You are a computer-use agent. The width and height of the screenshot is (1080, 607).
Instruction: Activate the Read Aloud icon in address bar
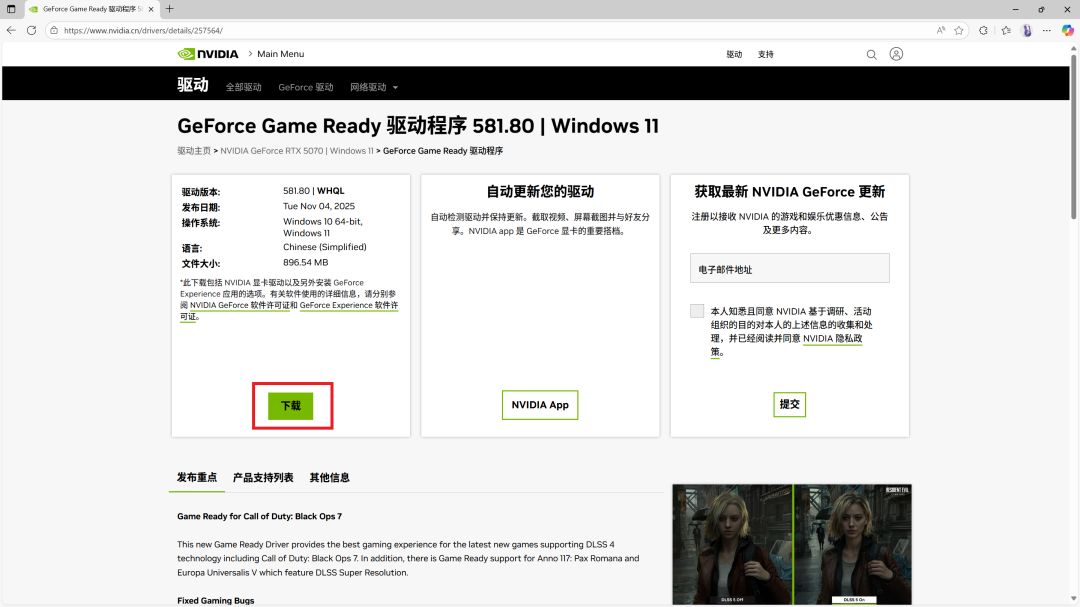pos(941,30)
